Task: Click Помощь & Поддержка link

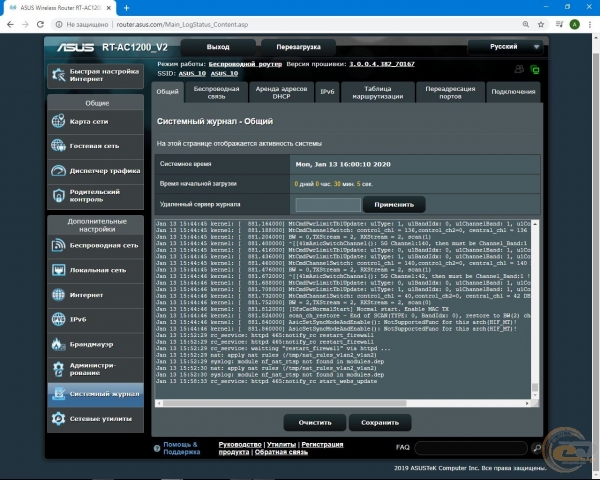Action: [x=181, y=448]
